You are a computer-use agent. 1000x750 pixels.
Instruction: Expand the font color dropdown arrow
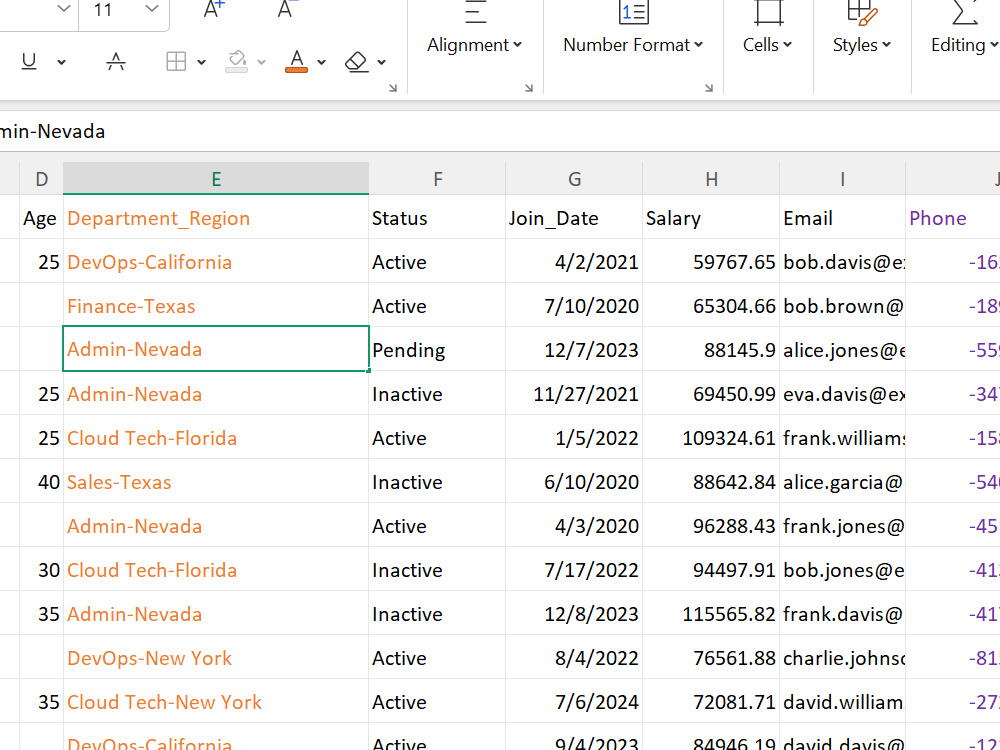[321, 62]
